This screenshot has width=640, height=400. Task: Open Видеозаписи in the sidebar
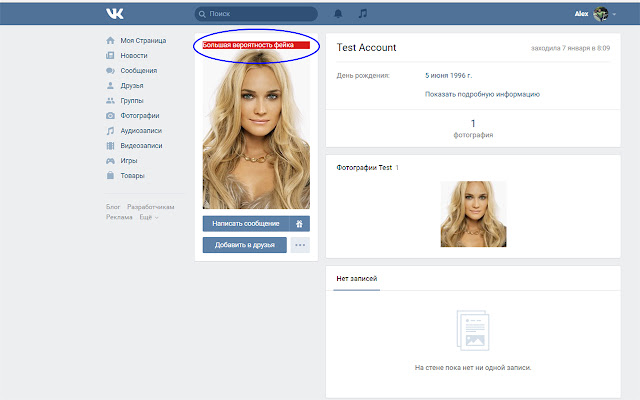click(141, 146)
